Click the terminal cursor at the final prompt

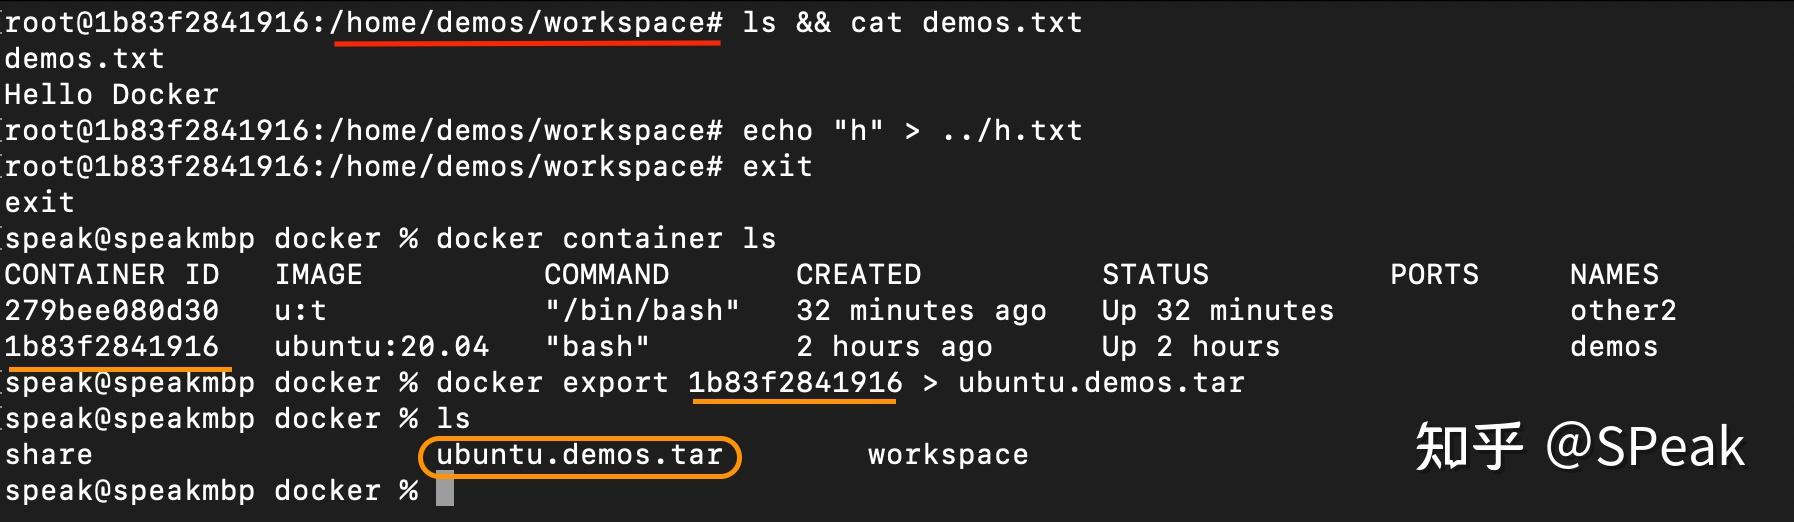(x=445, y=490)
